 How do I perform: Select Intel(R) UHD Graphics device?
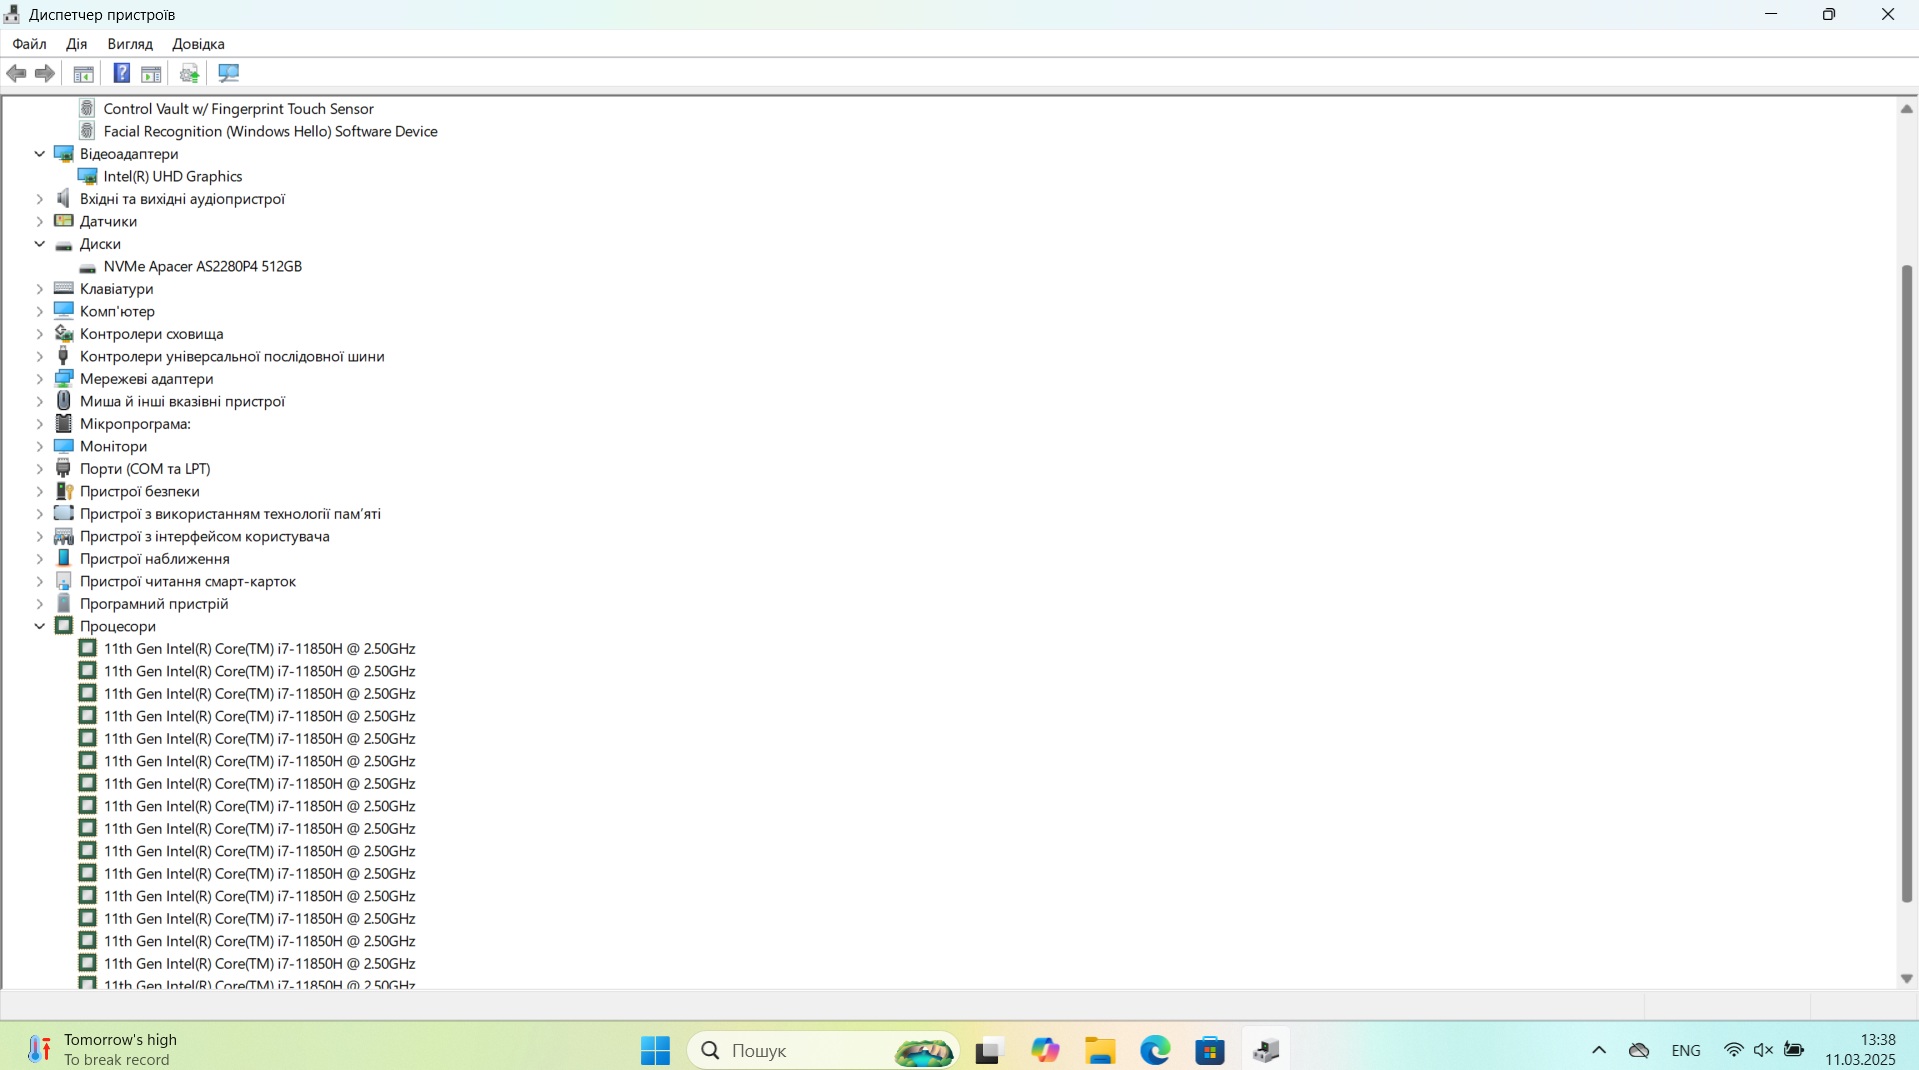pos(173,176)
